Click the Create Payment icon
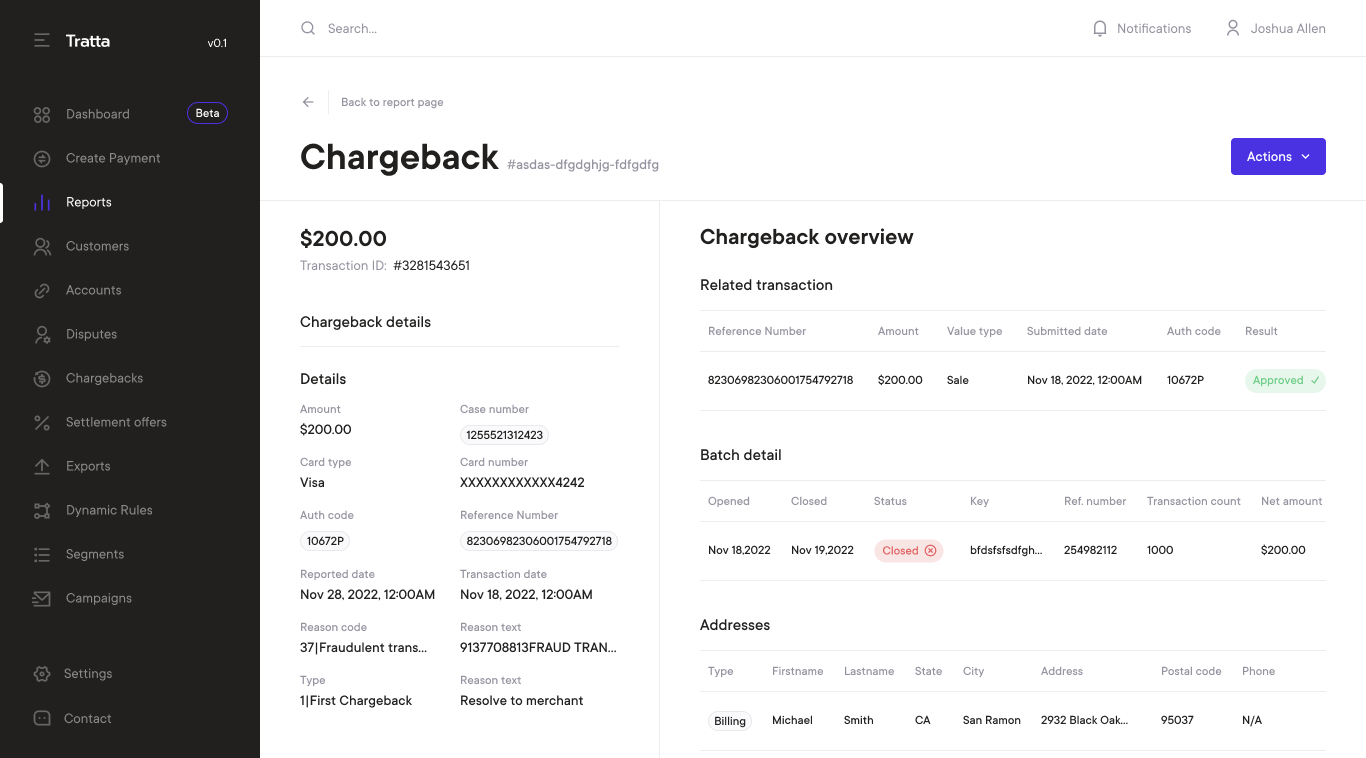This screenshot has width=1366, height=758. (42, 158)
